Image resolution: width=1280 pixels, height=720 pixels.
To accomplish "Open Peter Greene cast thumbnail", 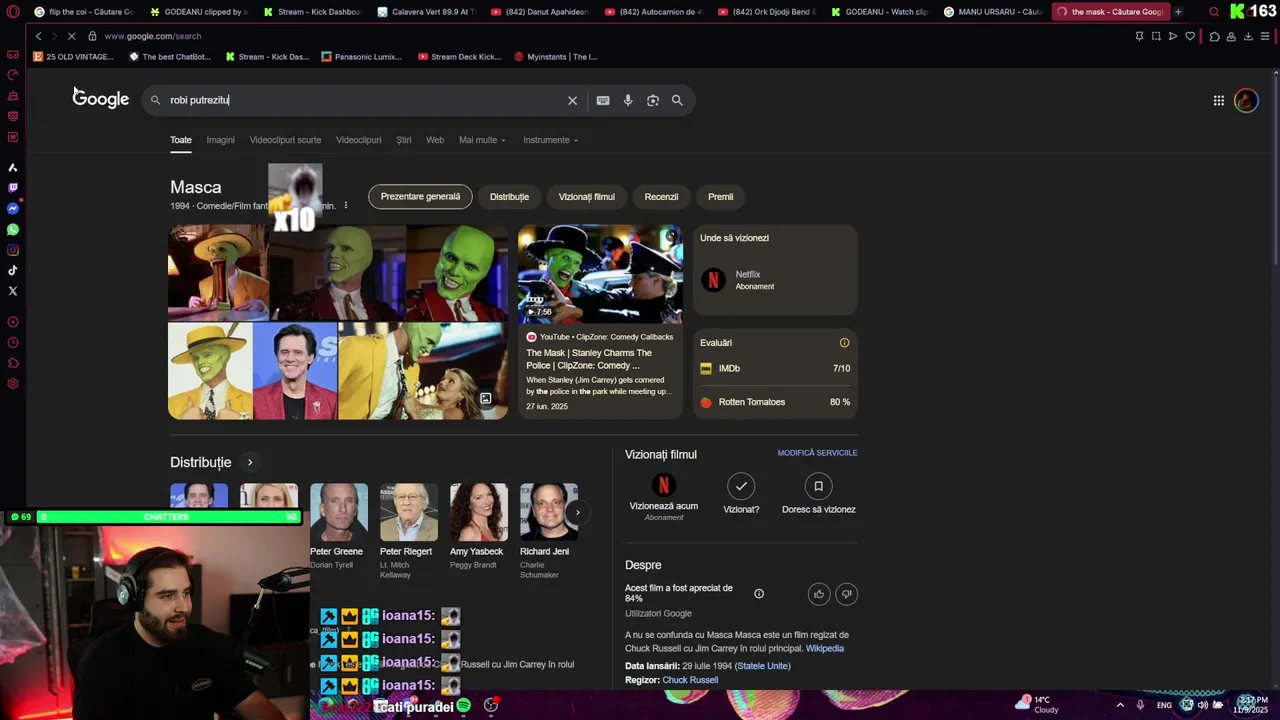I will pos(338,512).
